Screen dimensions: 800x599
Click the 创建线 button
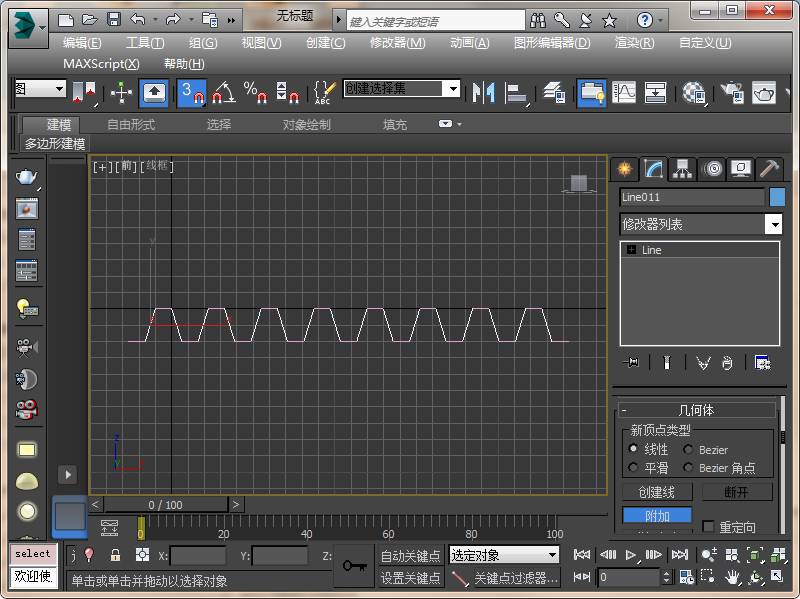[x=656, y=492]
